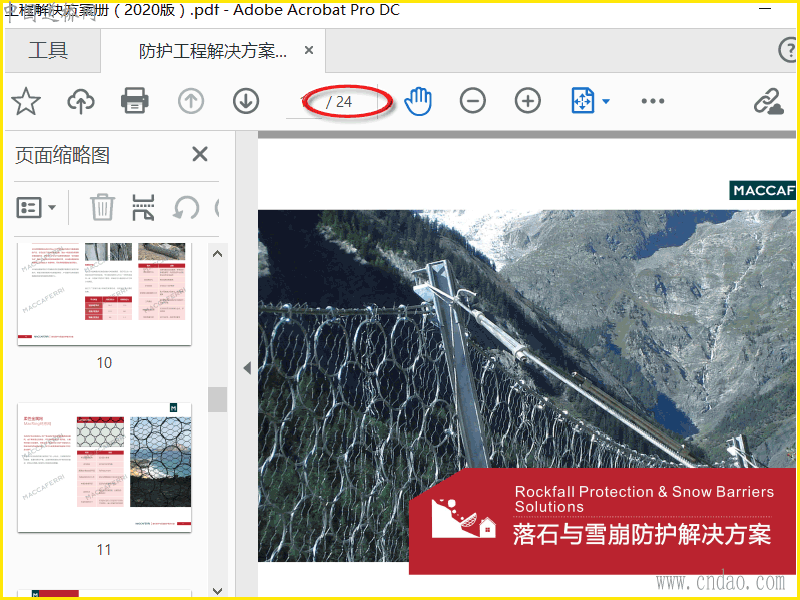The image size is (800, 600).
Task: Click the 页面缩略图 panel heading
Action: pyautogui.click(x=62, y=155)
